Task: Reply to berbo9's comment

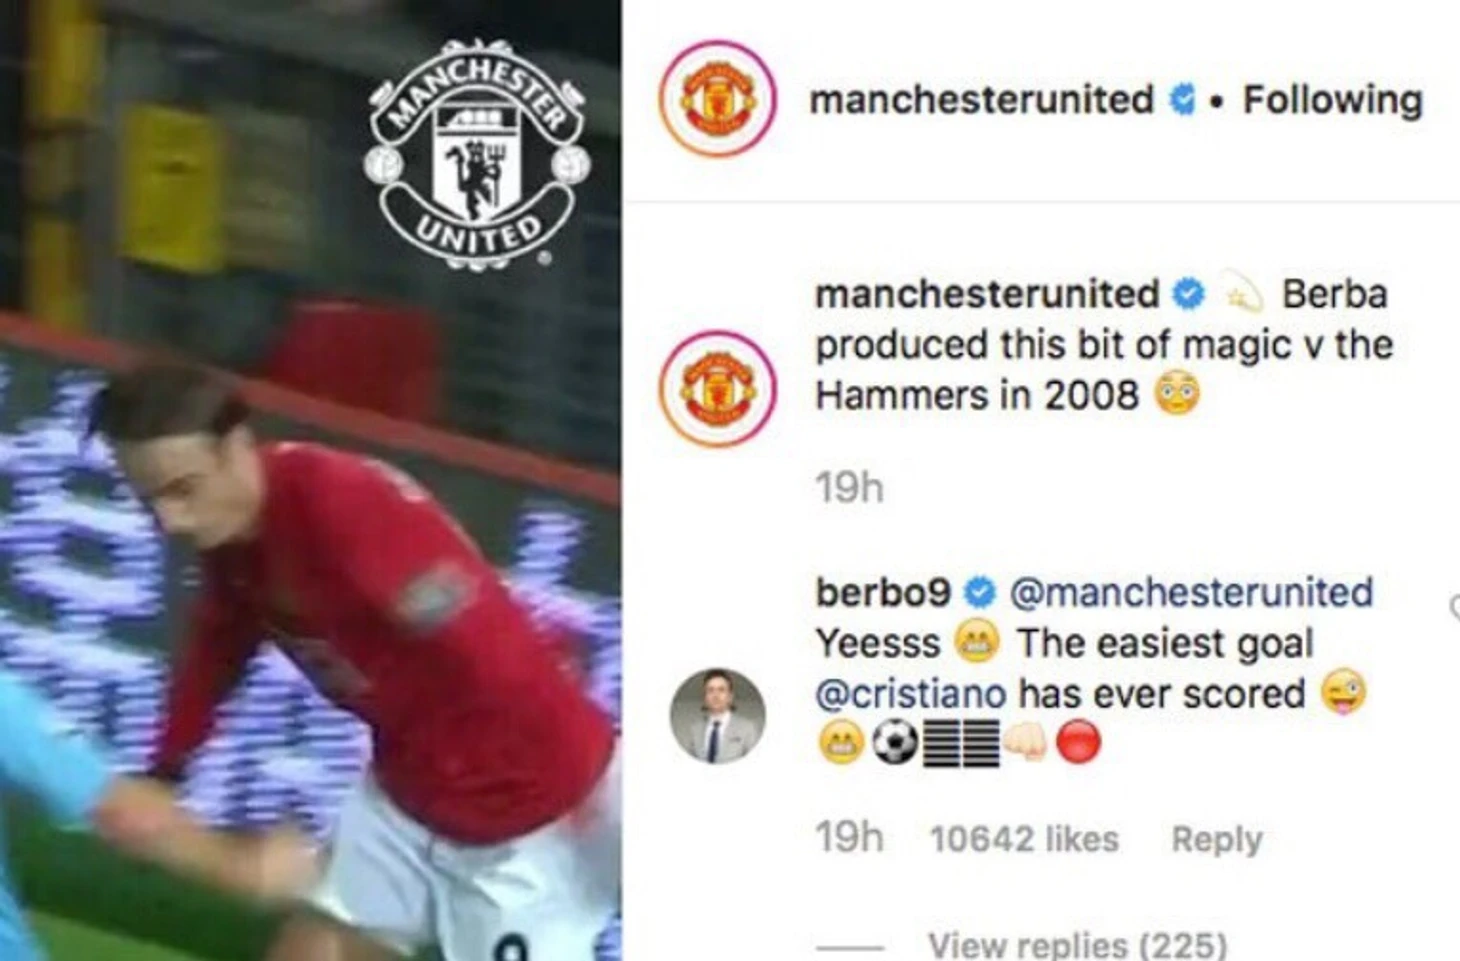Action: point(1216,839)
